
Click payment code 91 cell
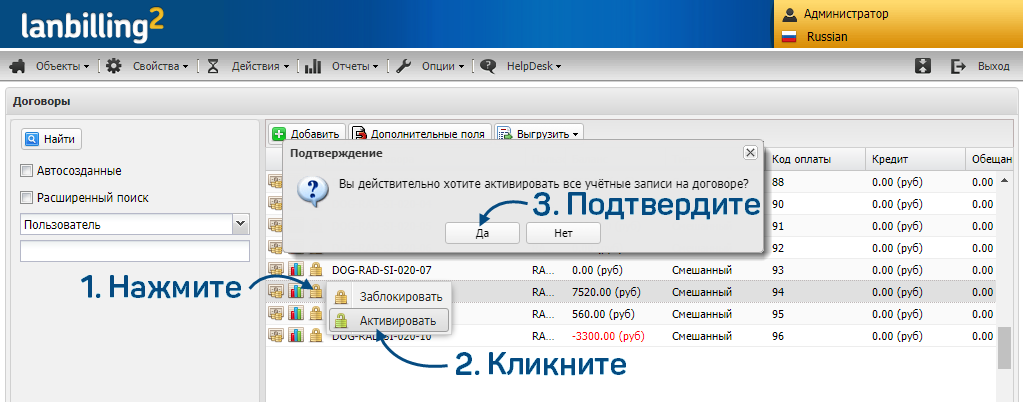[778, 226]
